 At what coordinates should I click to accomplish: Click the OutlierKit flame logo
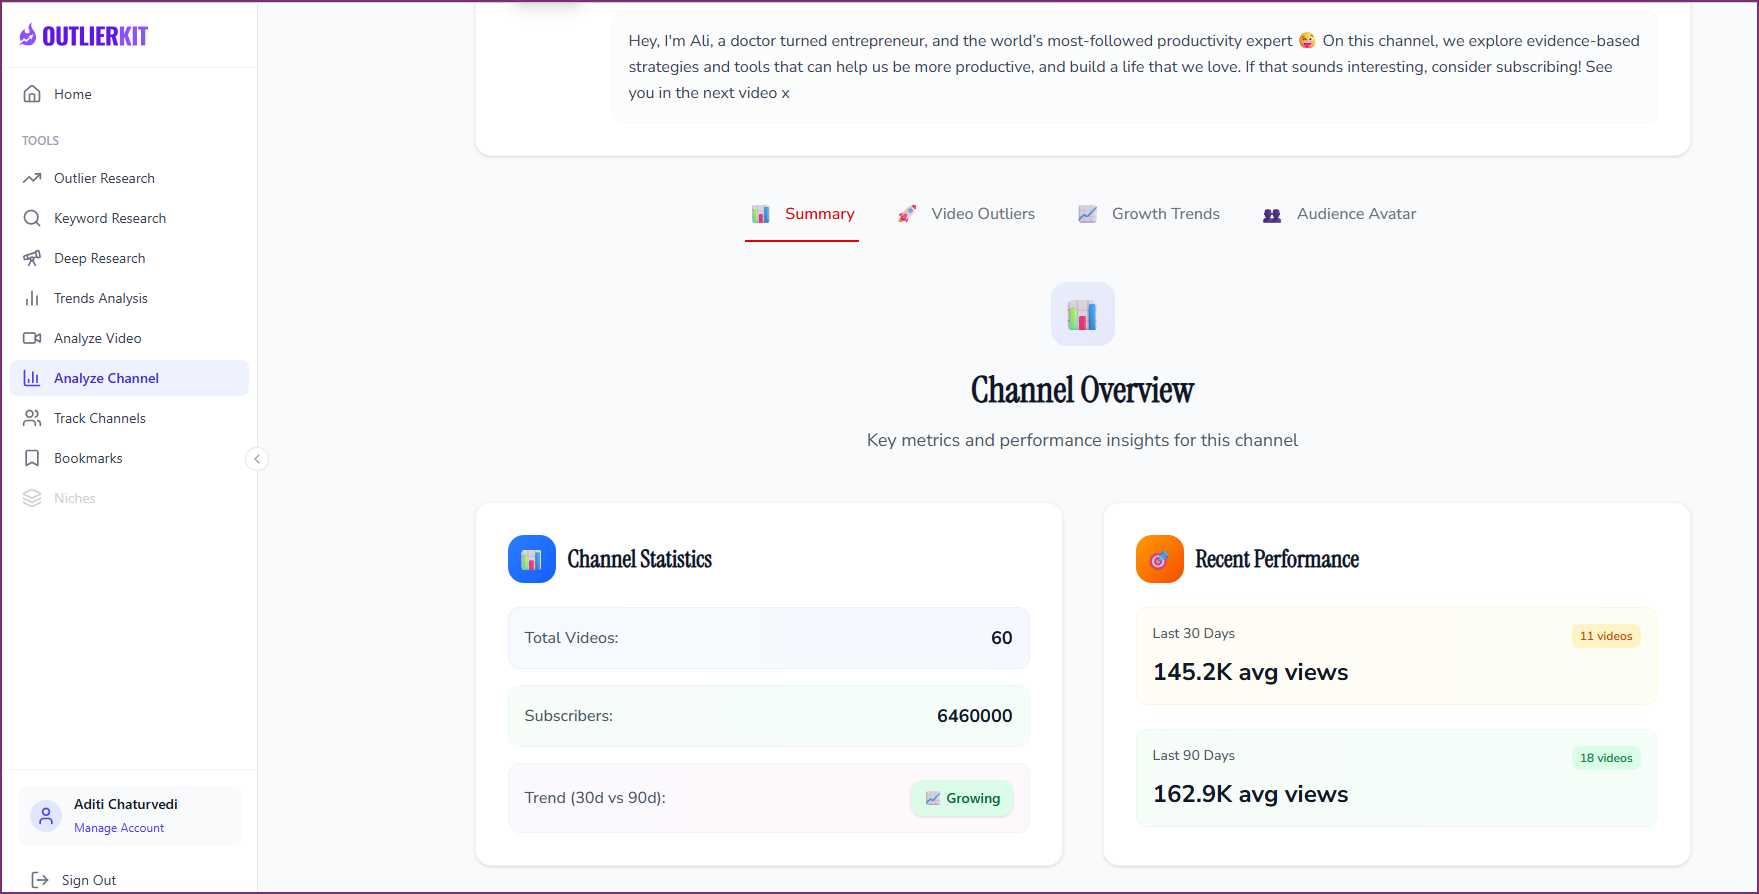click(x=28, y=36)
